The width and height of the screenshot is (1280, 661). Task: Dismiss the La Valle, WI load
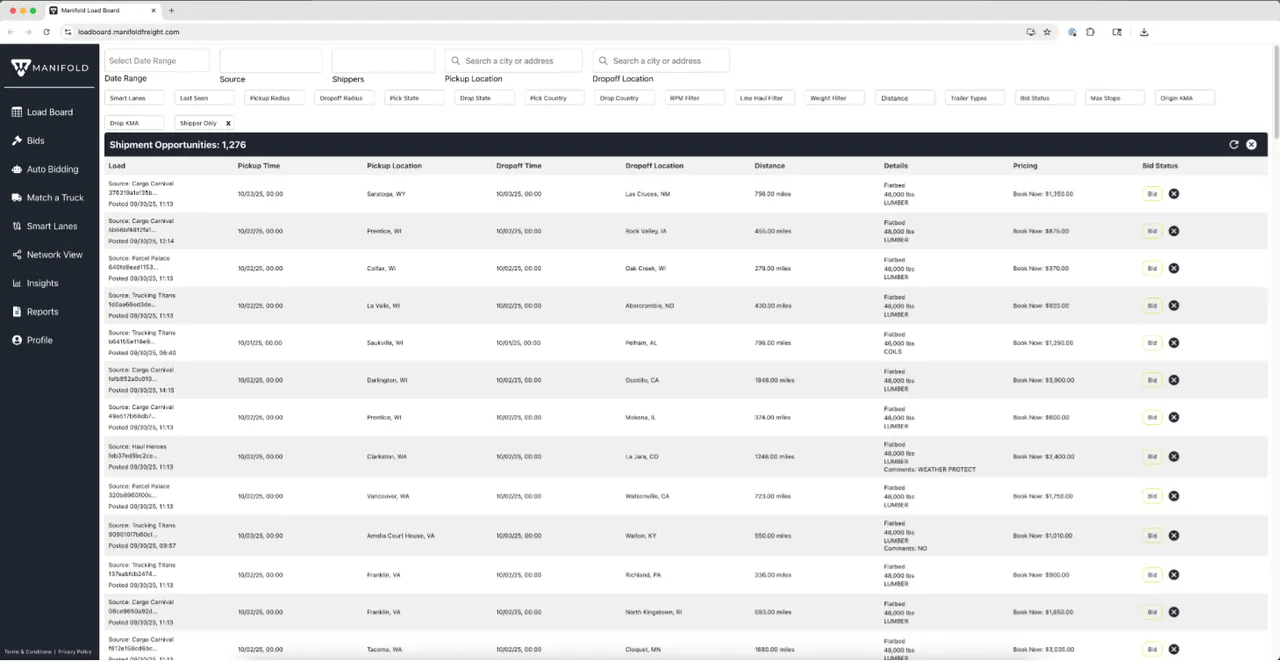pos(1174,306)
